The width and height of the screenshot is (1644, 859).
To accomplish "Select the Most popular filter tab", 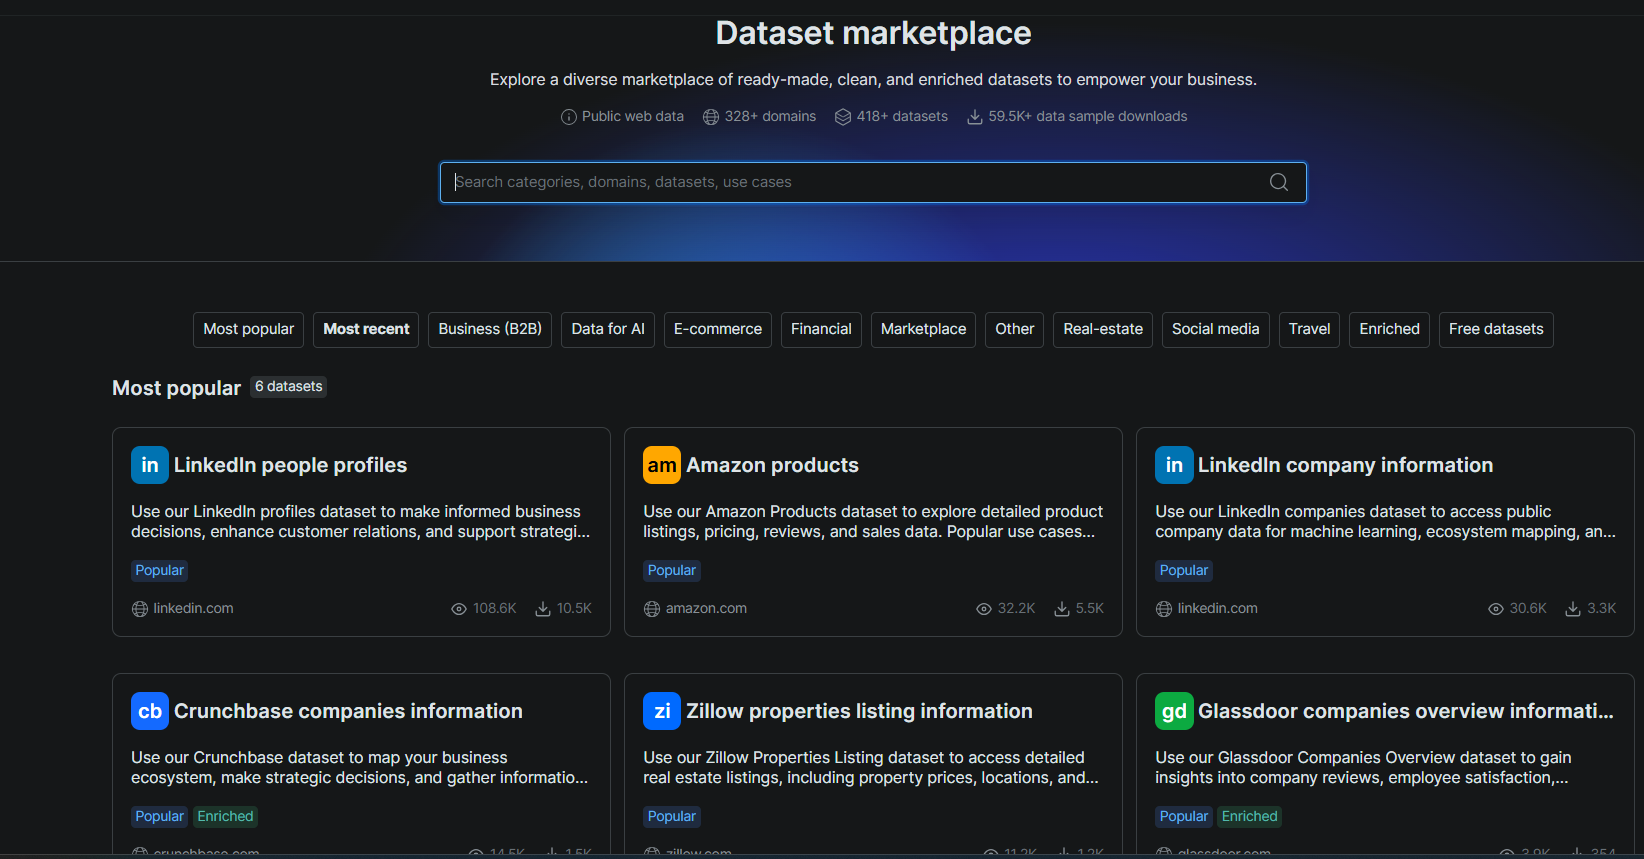I will [x=249, y=329].
